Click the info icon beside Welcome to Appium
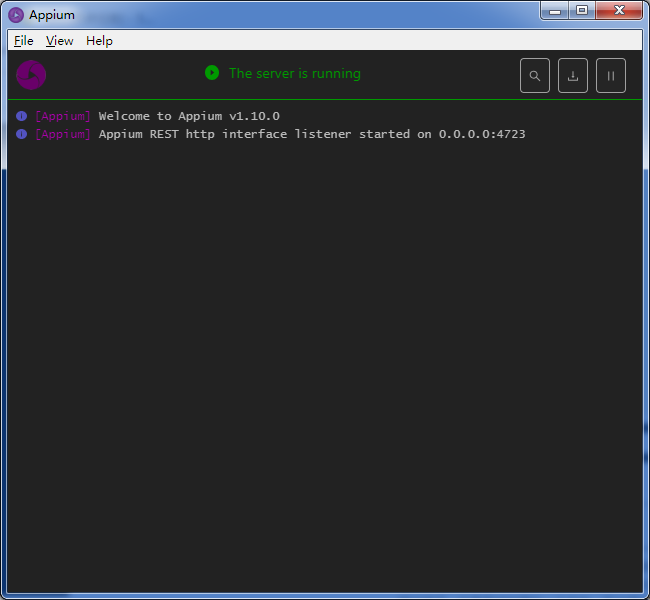The width and height of the screenshot is (650, 600). 22,116
